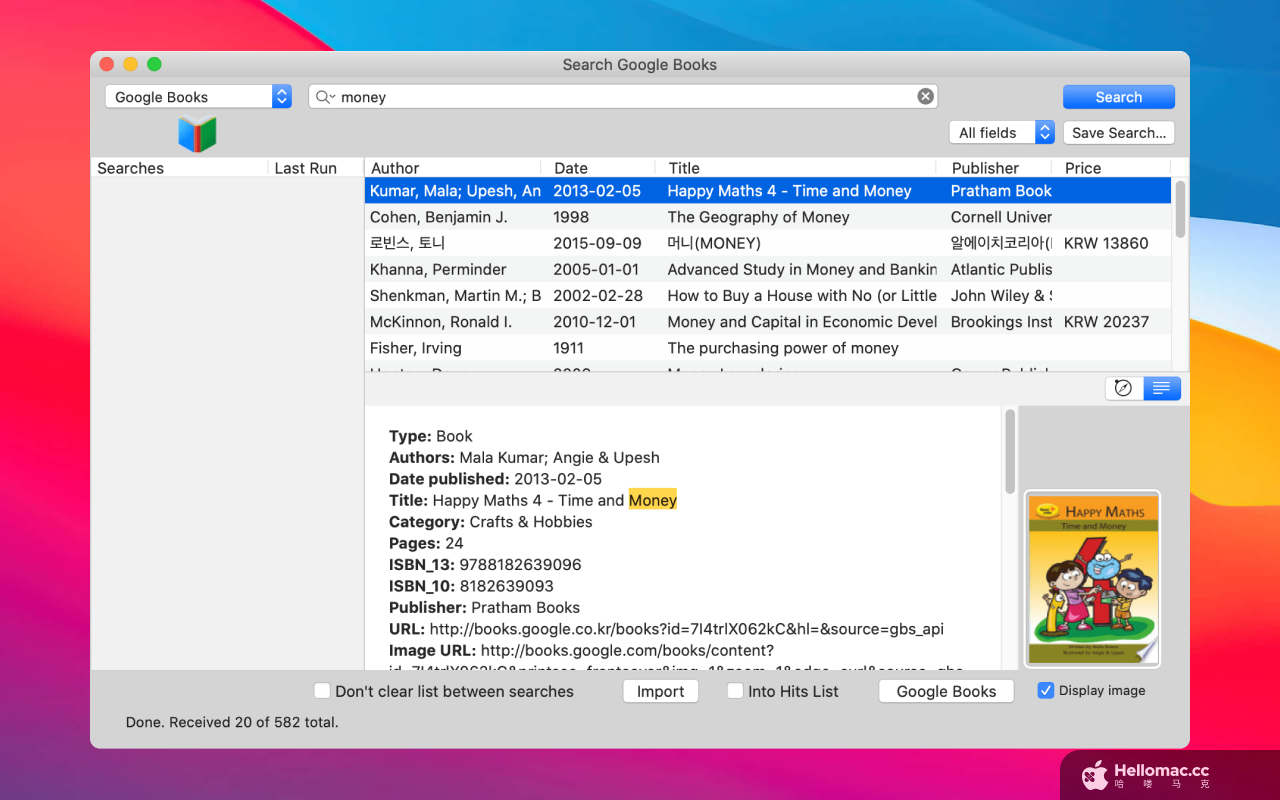Screen dimensions: 1280x800
Task: Clear the search field with the X icon
Action: coord(926,97)
